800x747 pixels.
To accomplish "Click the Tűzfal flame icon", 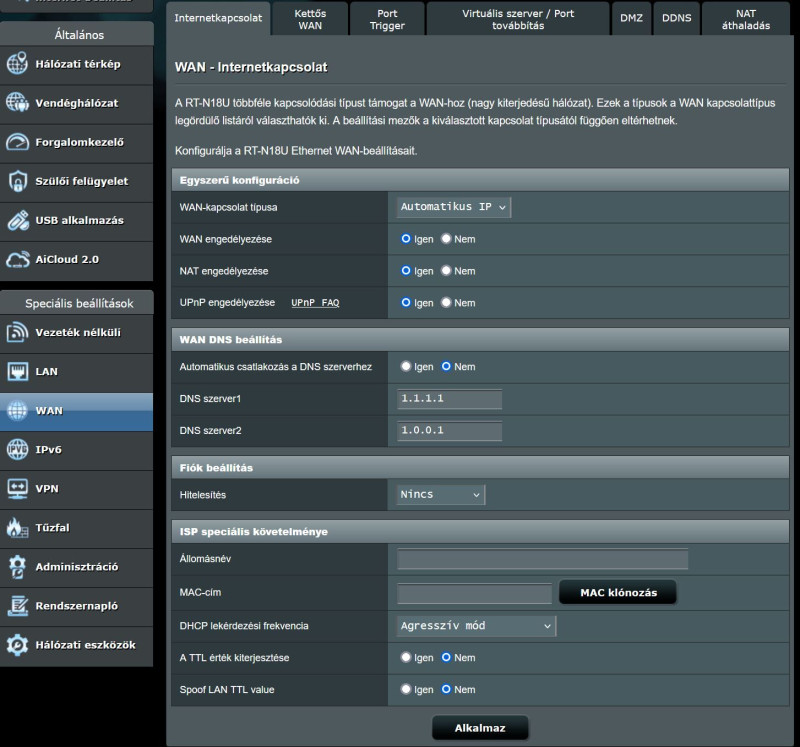I will [18, 527].
